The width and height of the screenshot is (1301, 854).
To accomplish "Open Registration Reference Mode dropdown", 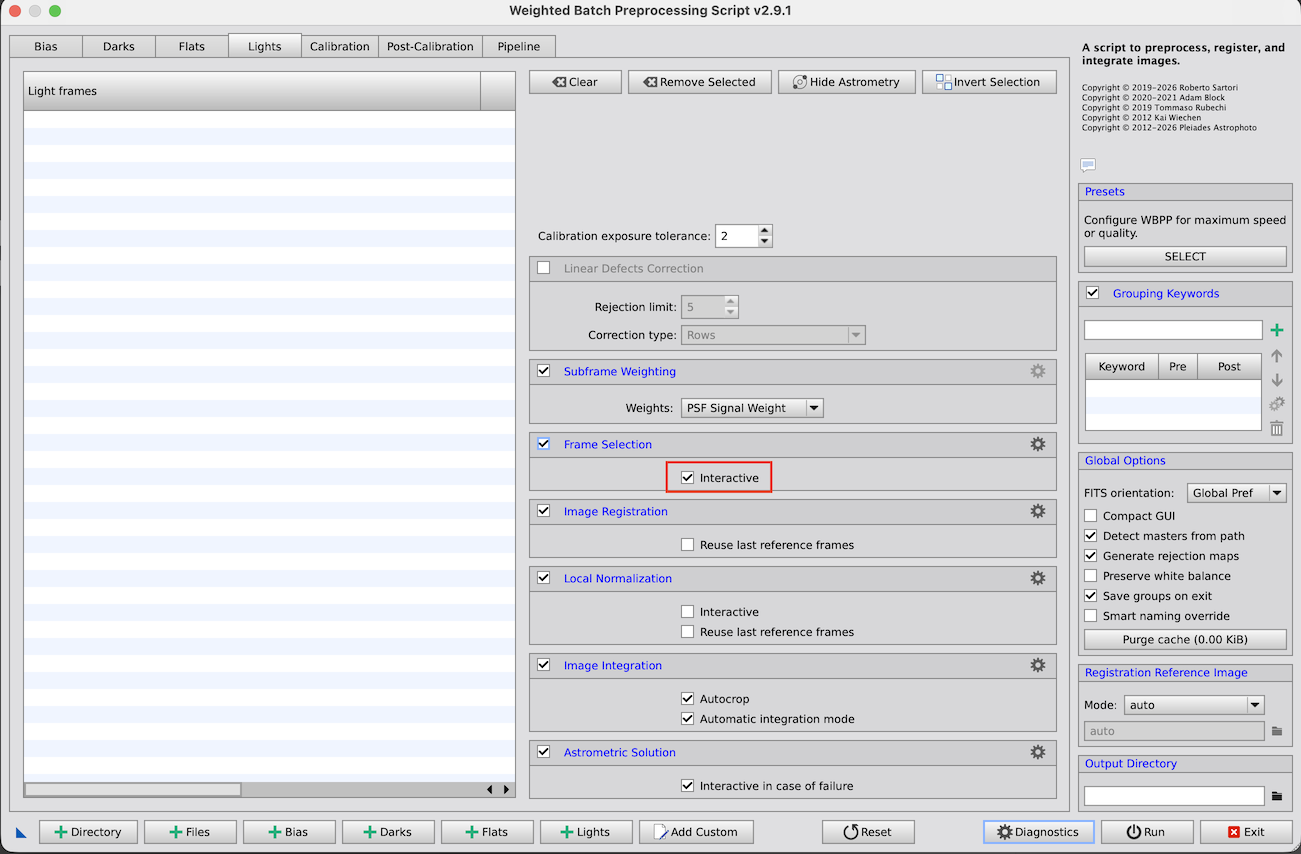I will [x=1194, y=705].
